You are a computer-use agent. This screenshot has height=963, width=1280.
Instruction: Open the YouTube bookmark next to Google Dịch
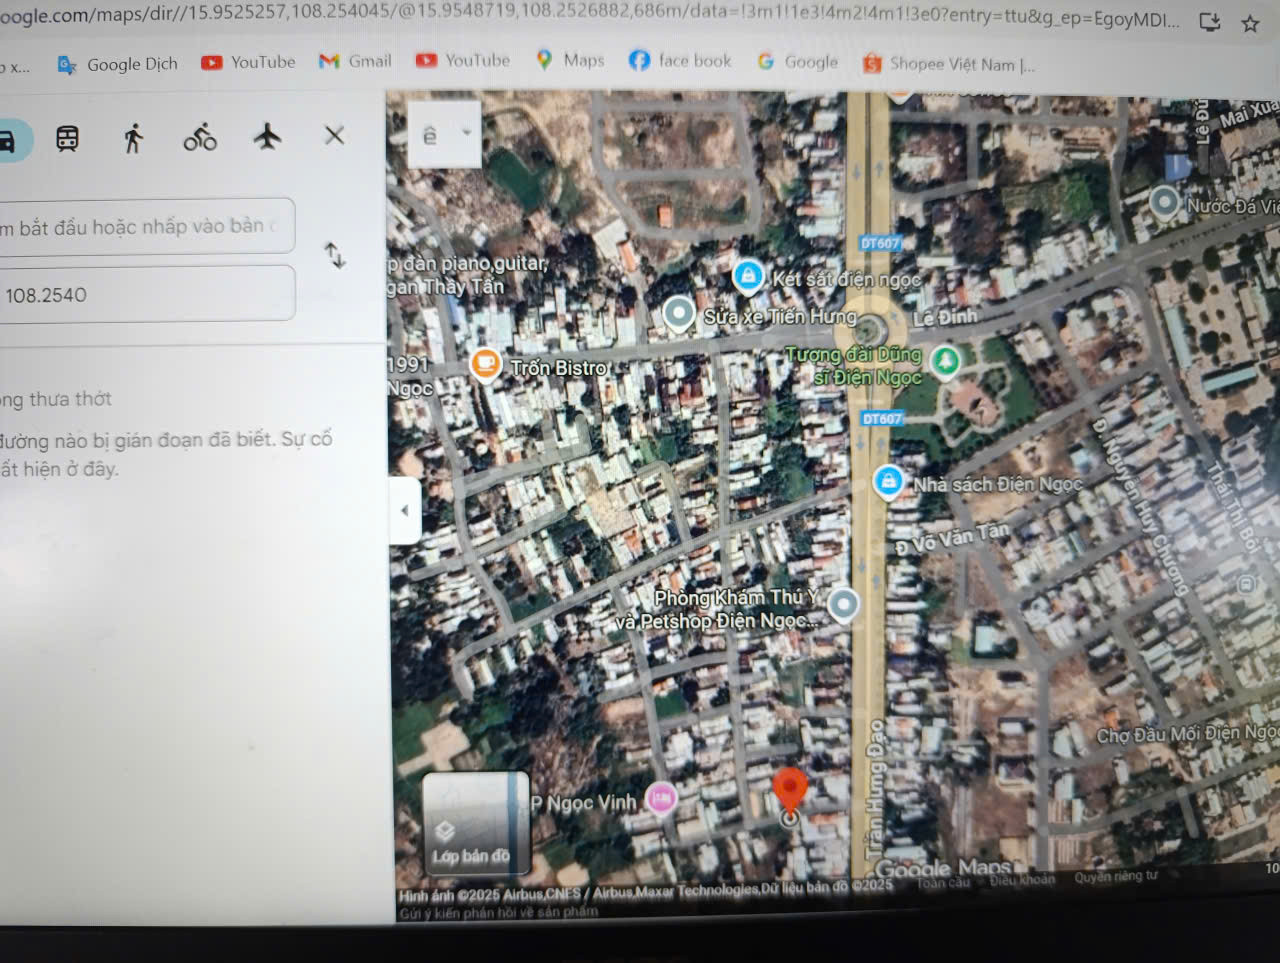click(x=249, y=62)
